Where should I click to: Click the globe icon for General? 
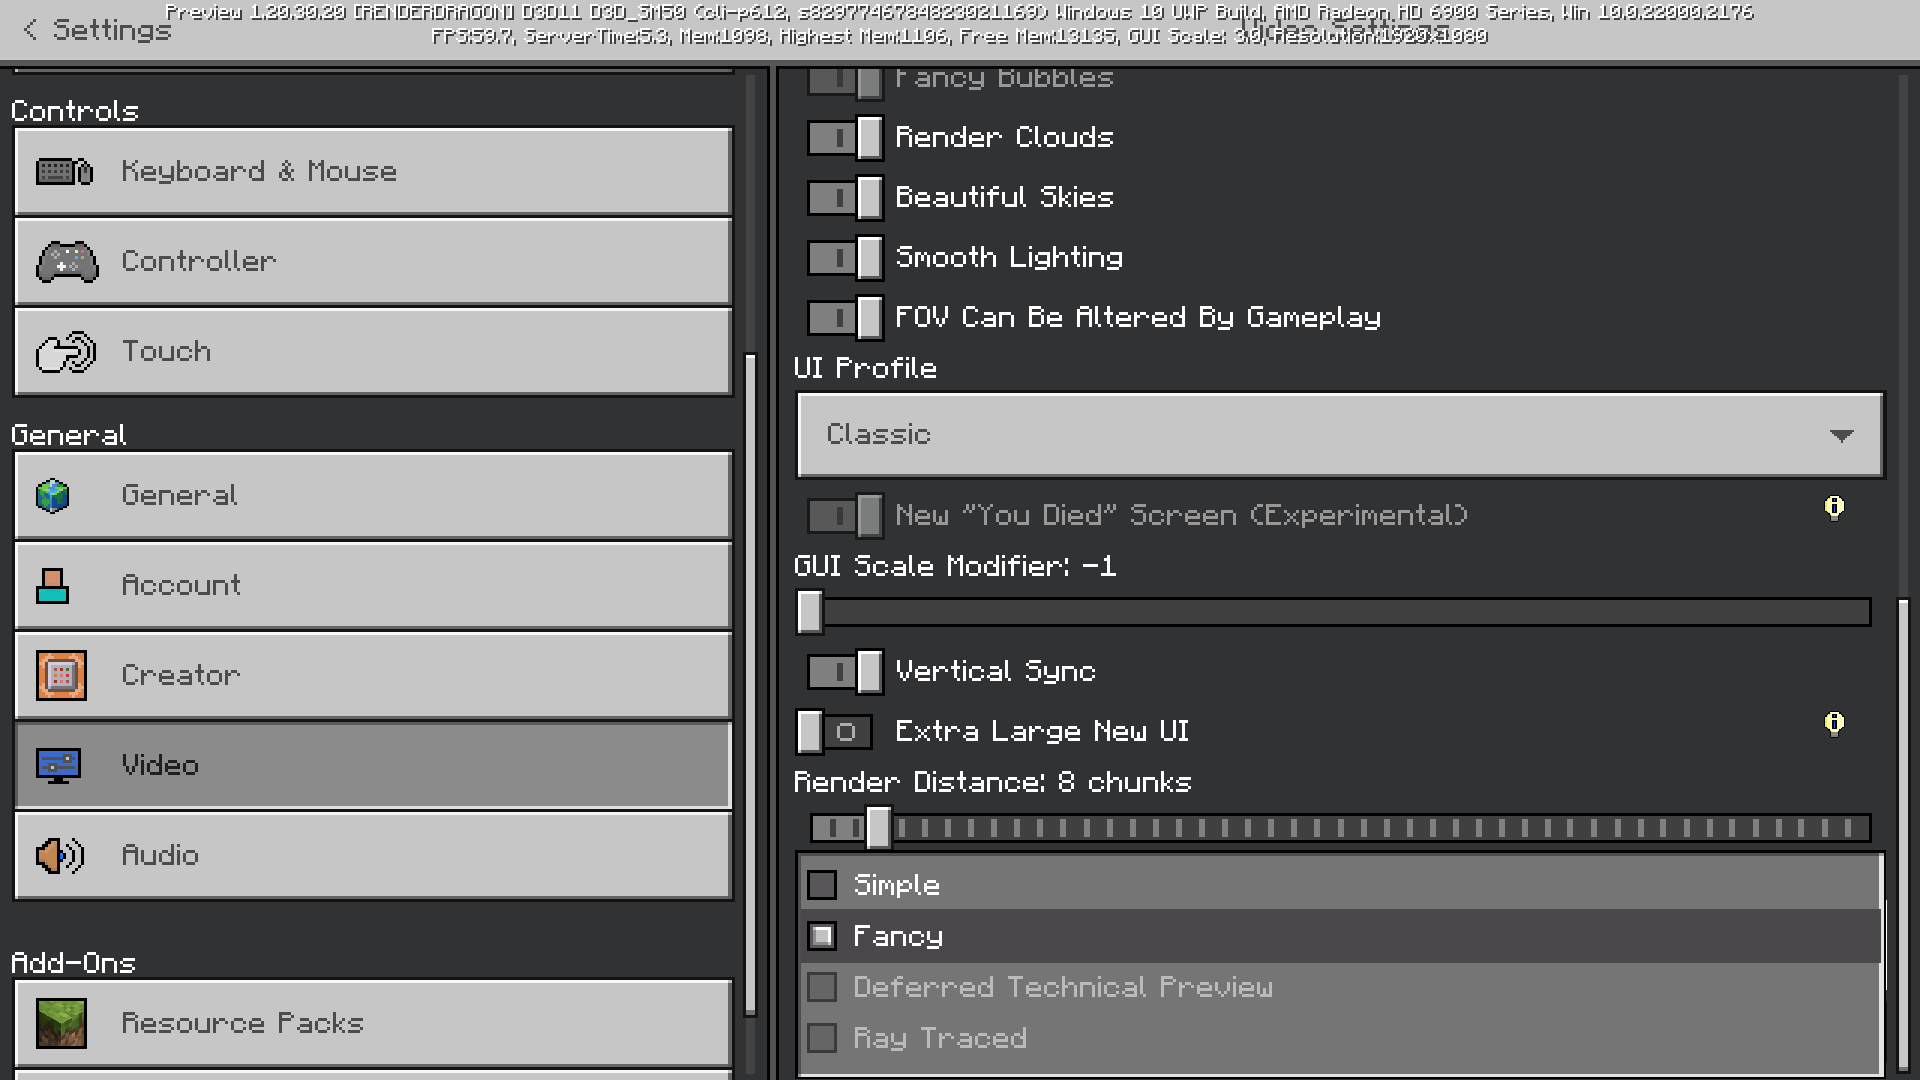(53, 496)
